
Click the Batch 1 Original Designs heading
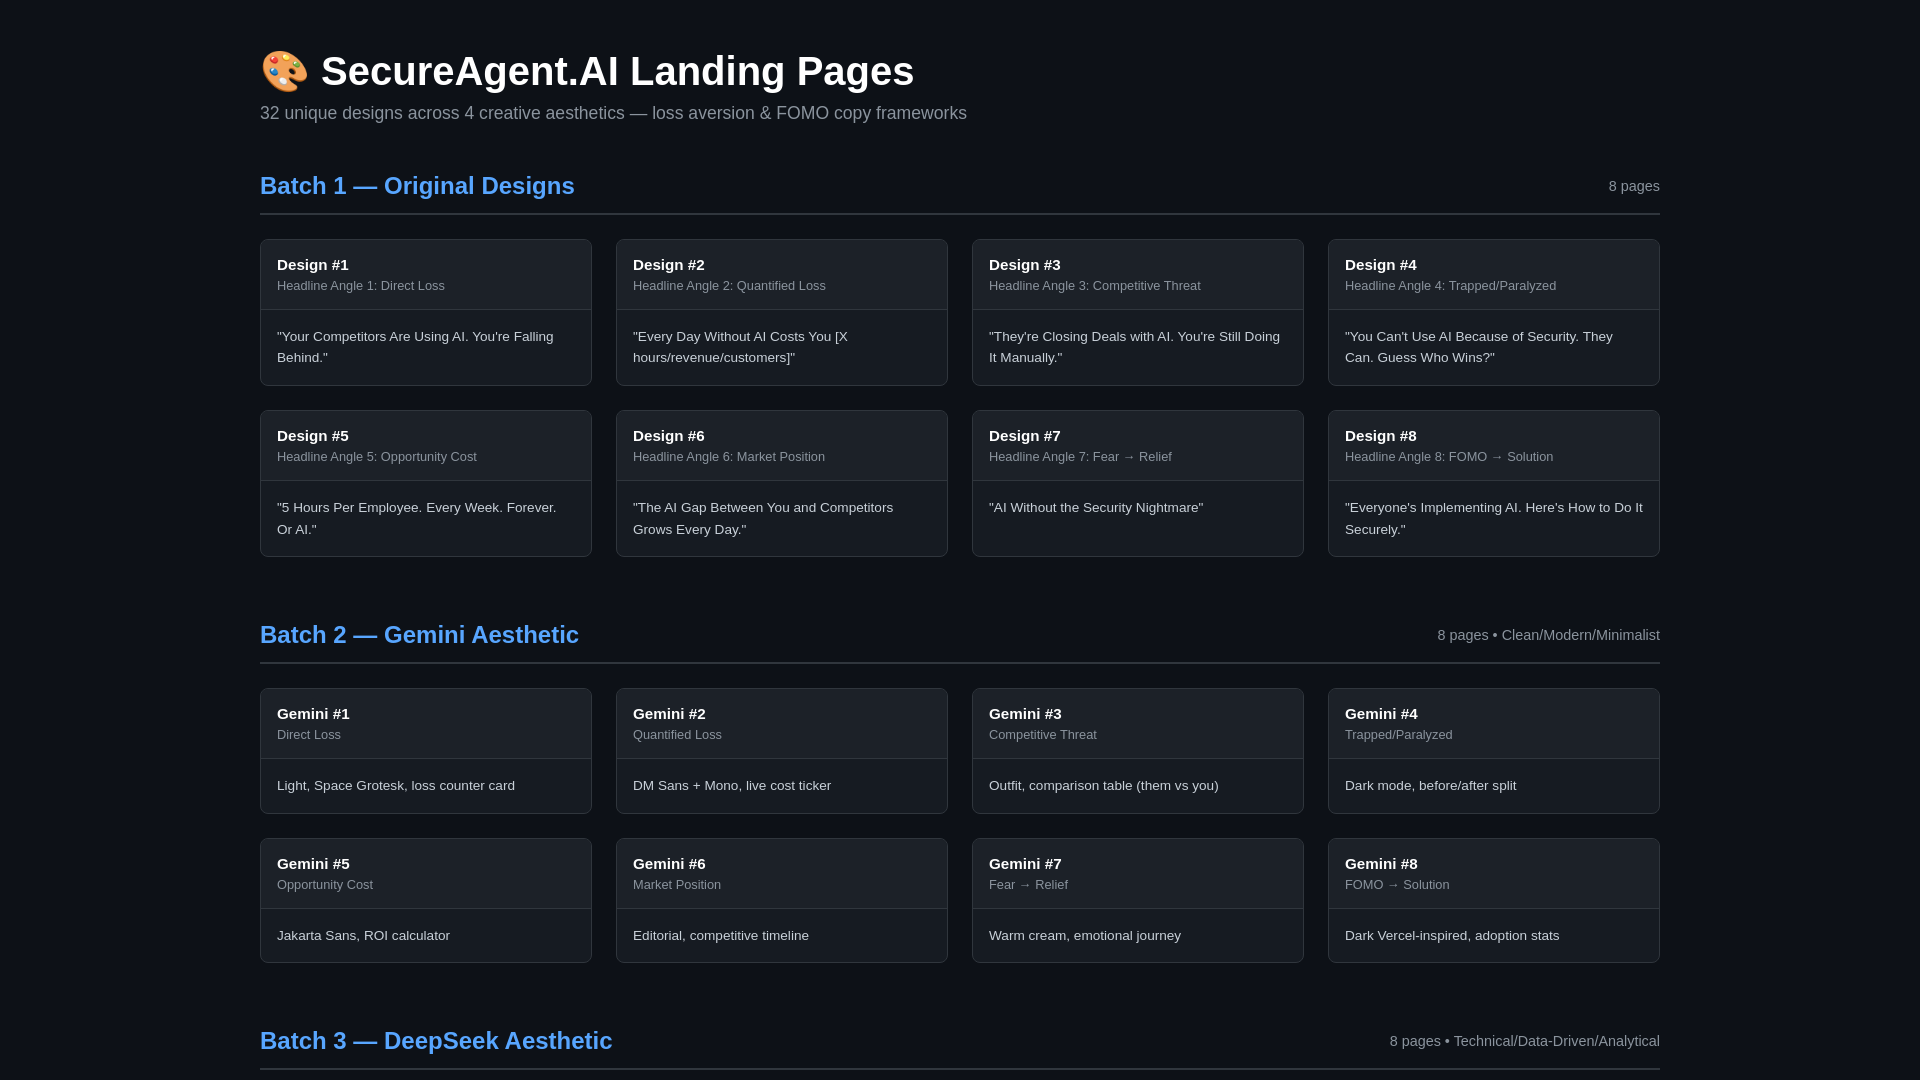417,186
